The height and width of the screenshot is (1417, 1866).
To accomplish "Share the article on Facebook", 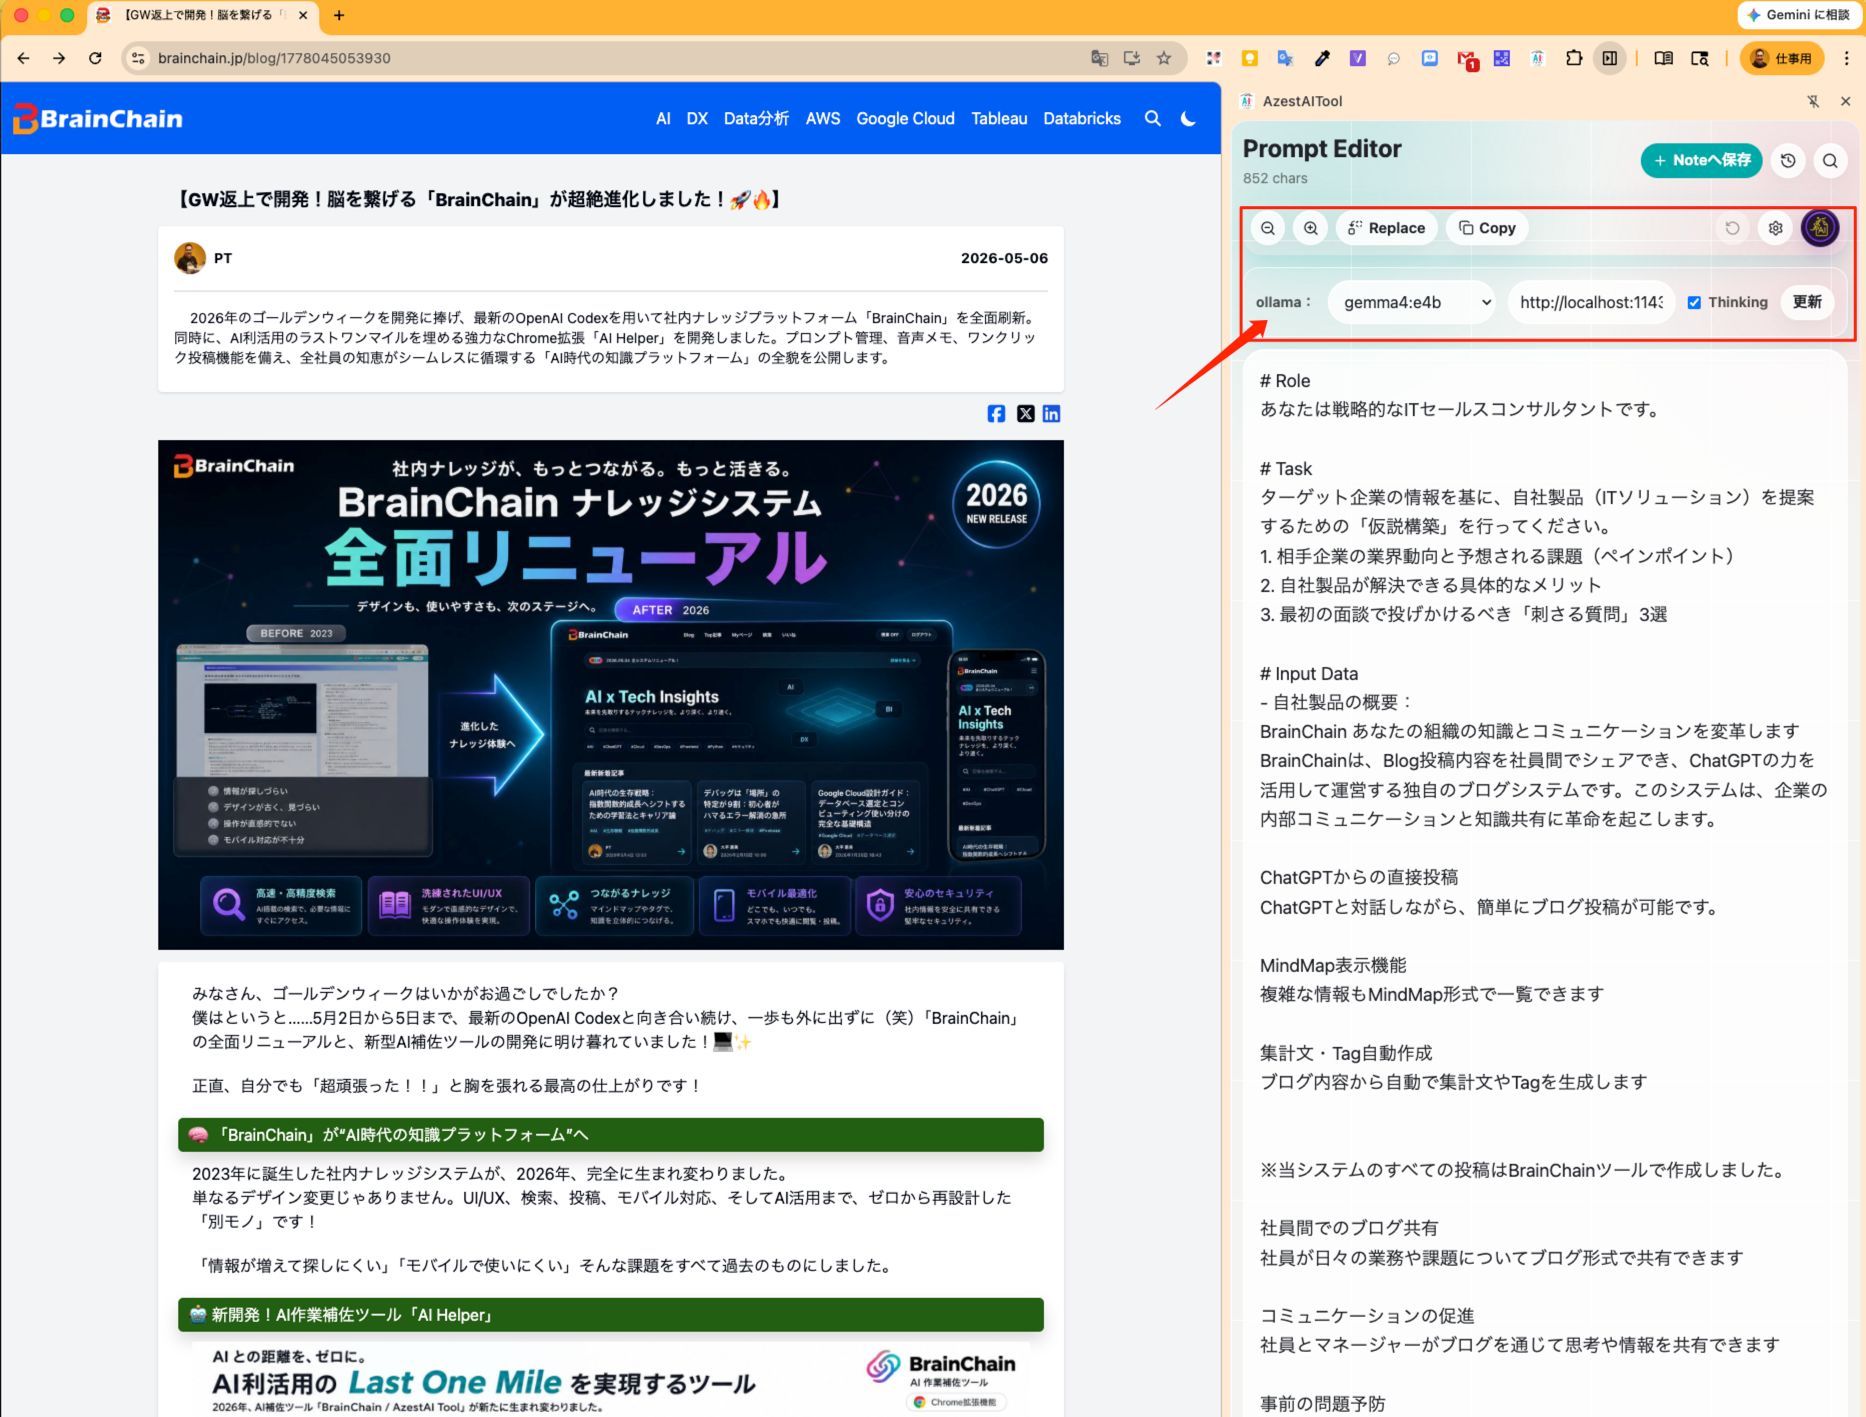I will pos(996,414).
